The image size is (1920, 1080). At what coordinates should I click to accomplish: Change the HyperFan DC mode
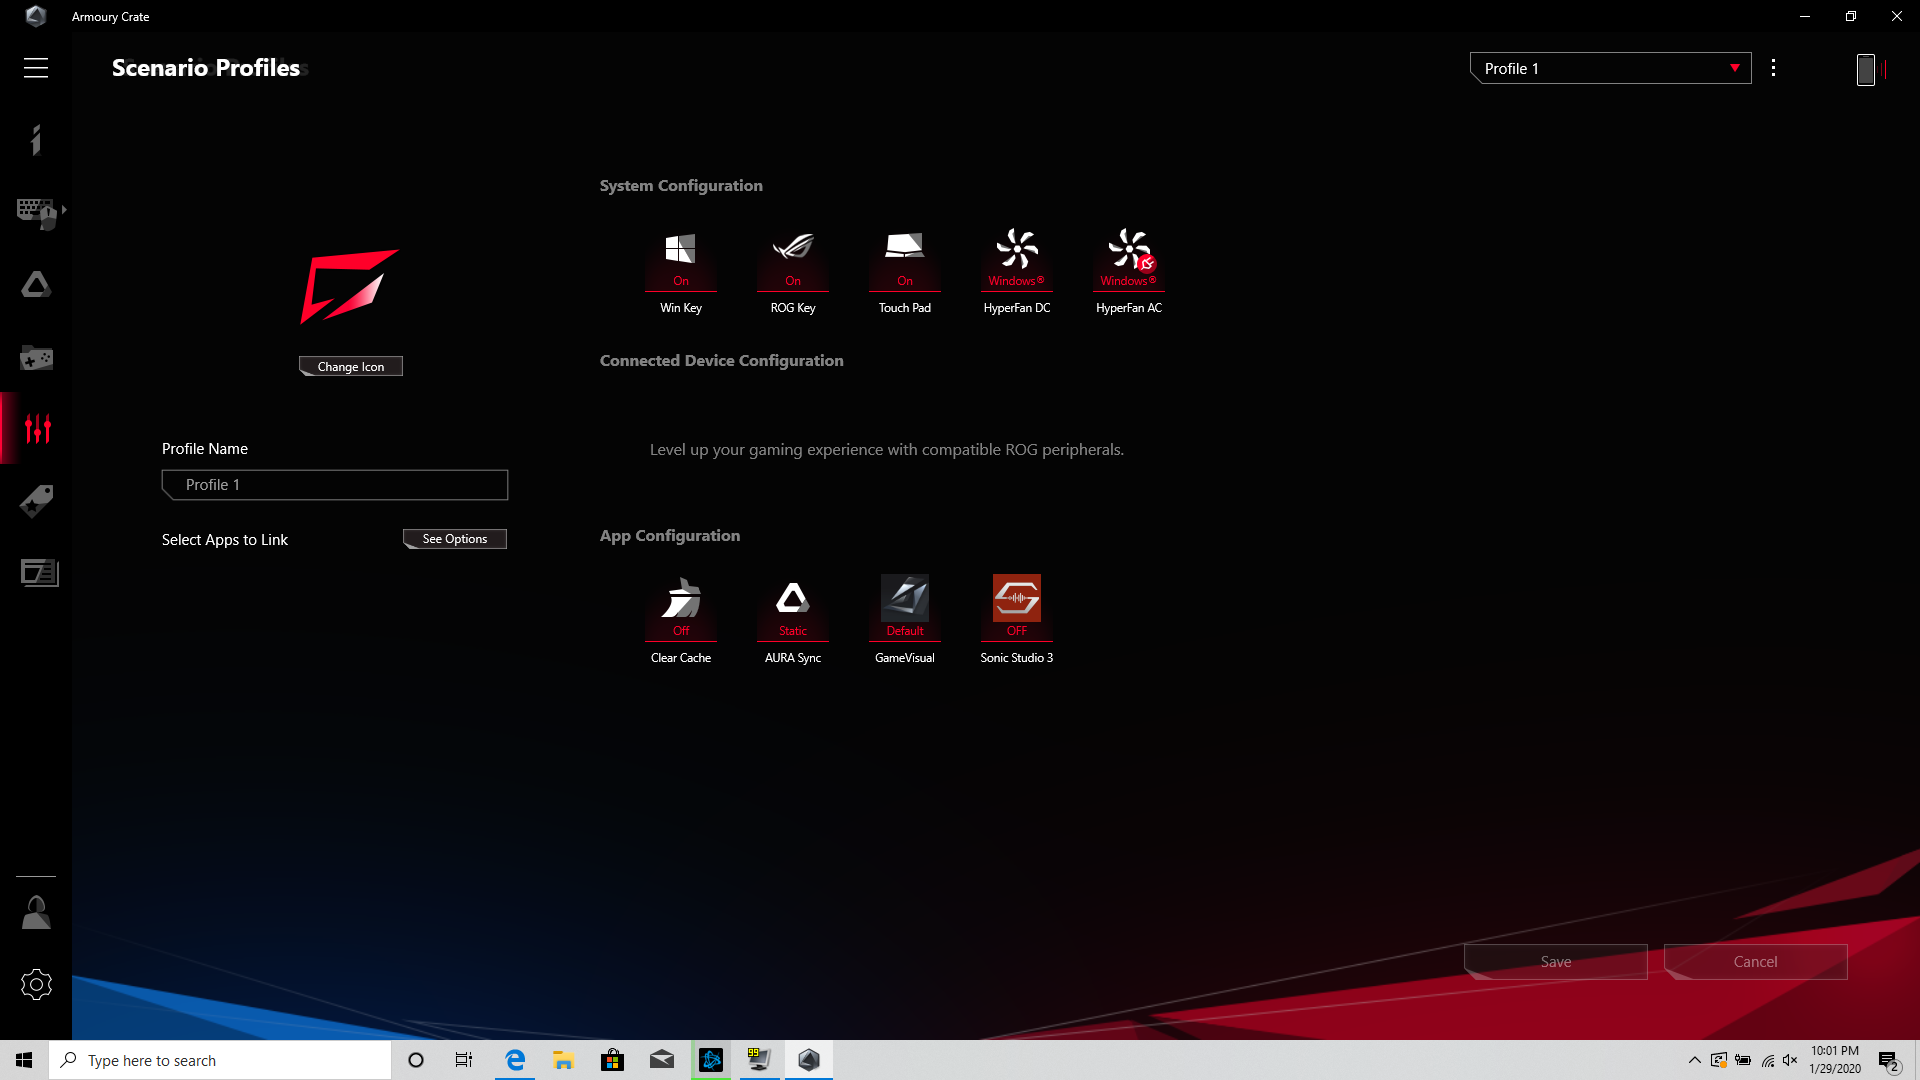(x=1017, y=271)
